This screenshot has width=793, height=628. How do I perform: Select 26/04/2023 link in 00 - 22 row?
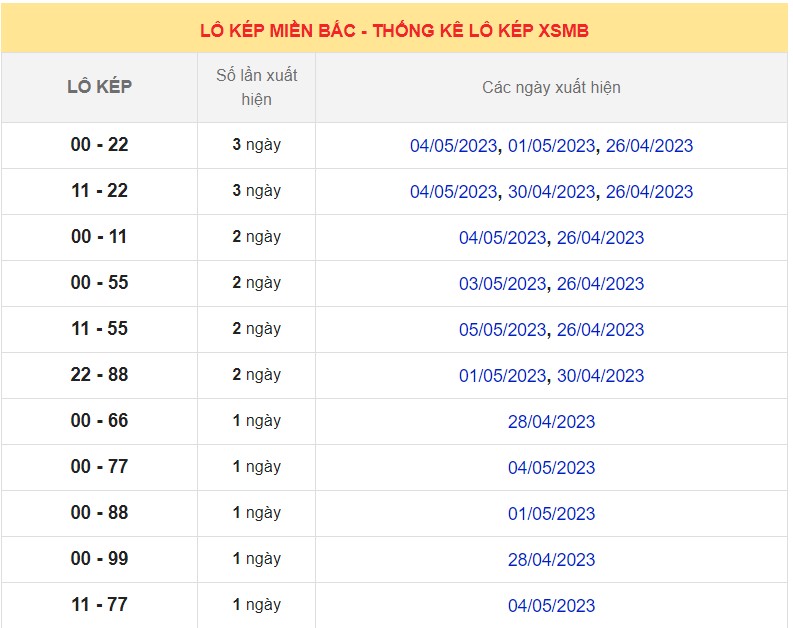649,146
